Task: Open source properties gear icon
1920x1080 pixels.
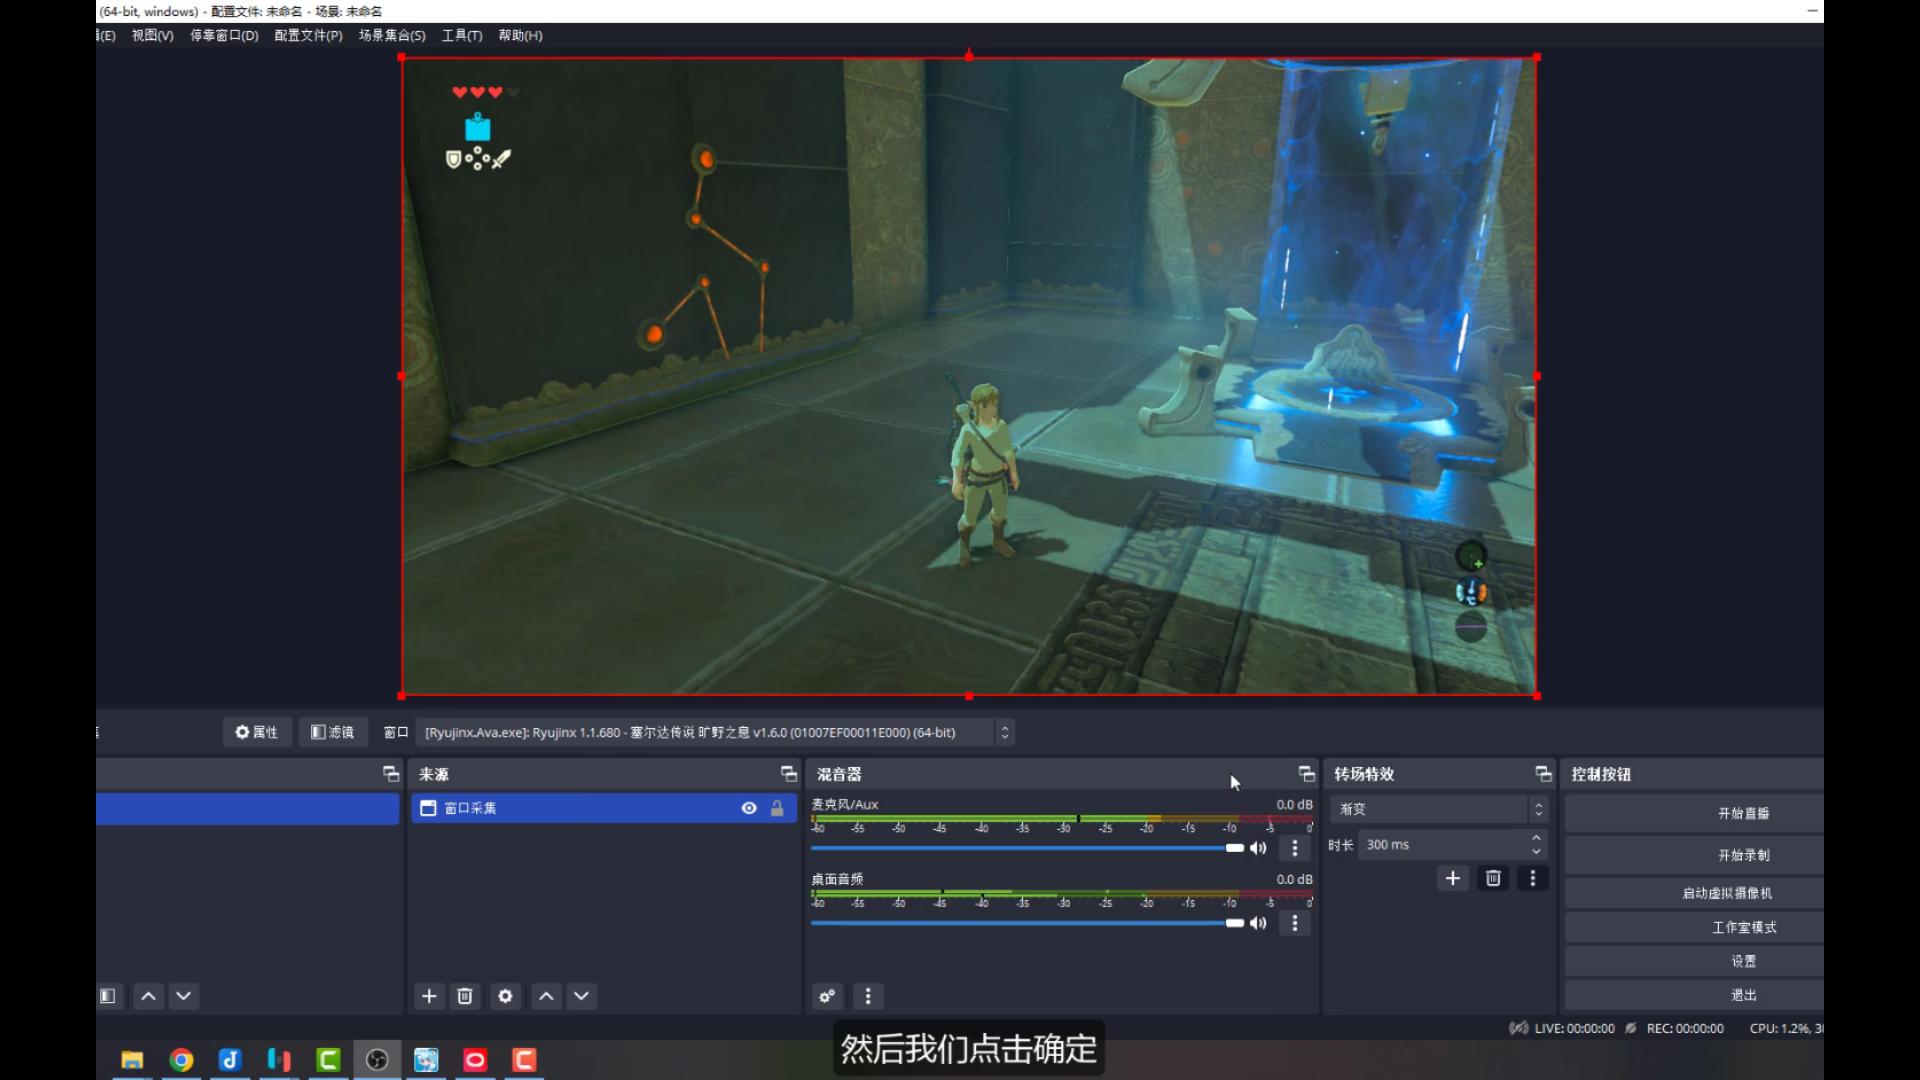Action: [506, 996]
